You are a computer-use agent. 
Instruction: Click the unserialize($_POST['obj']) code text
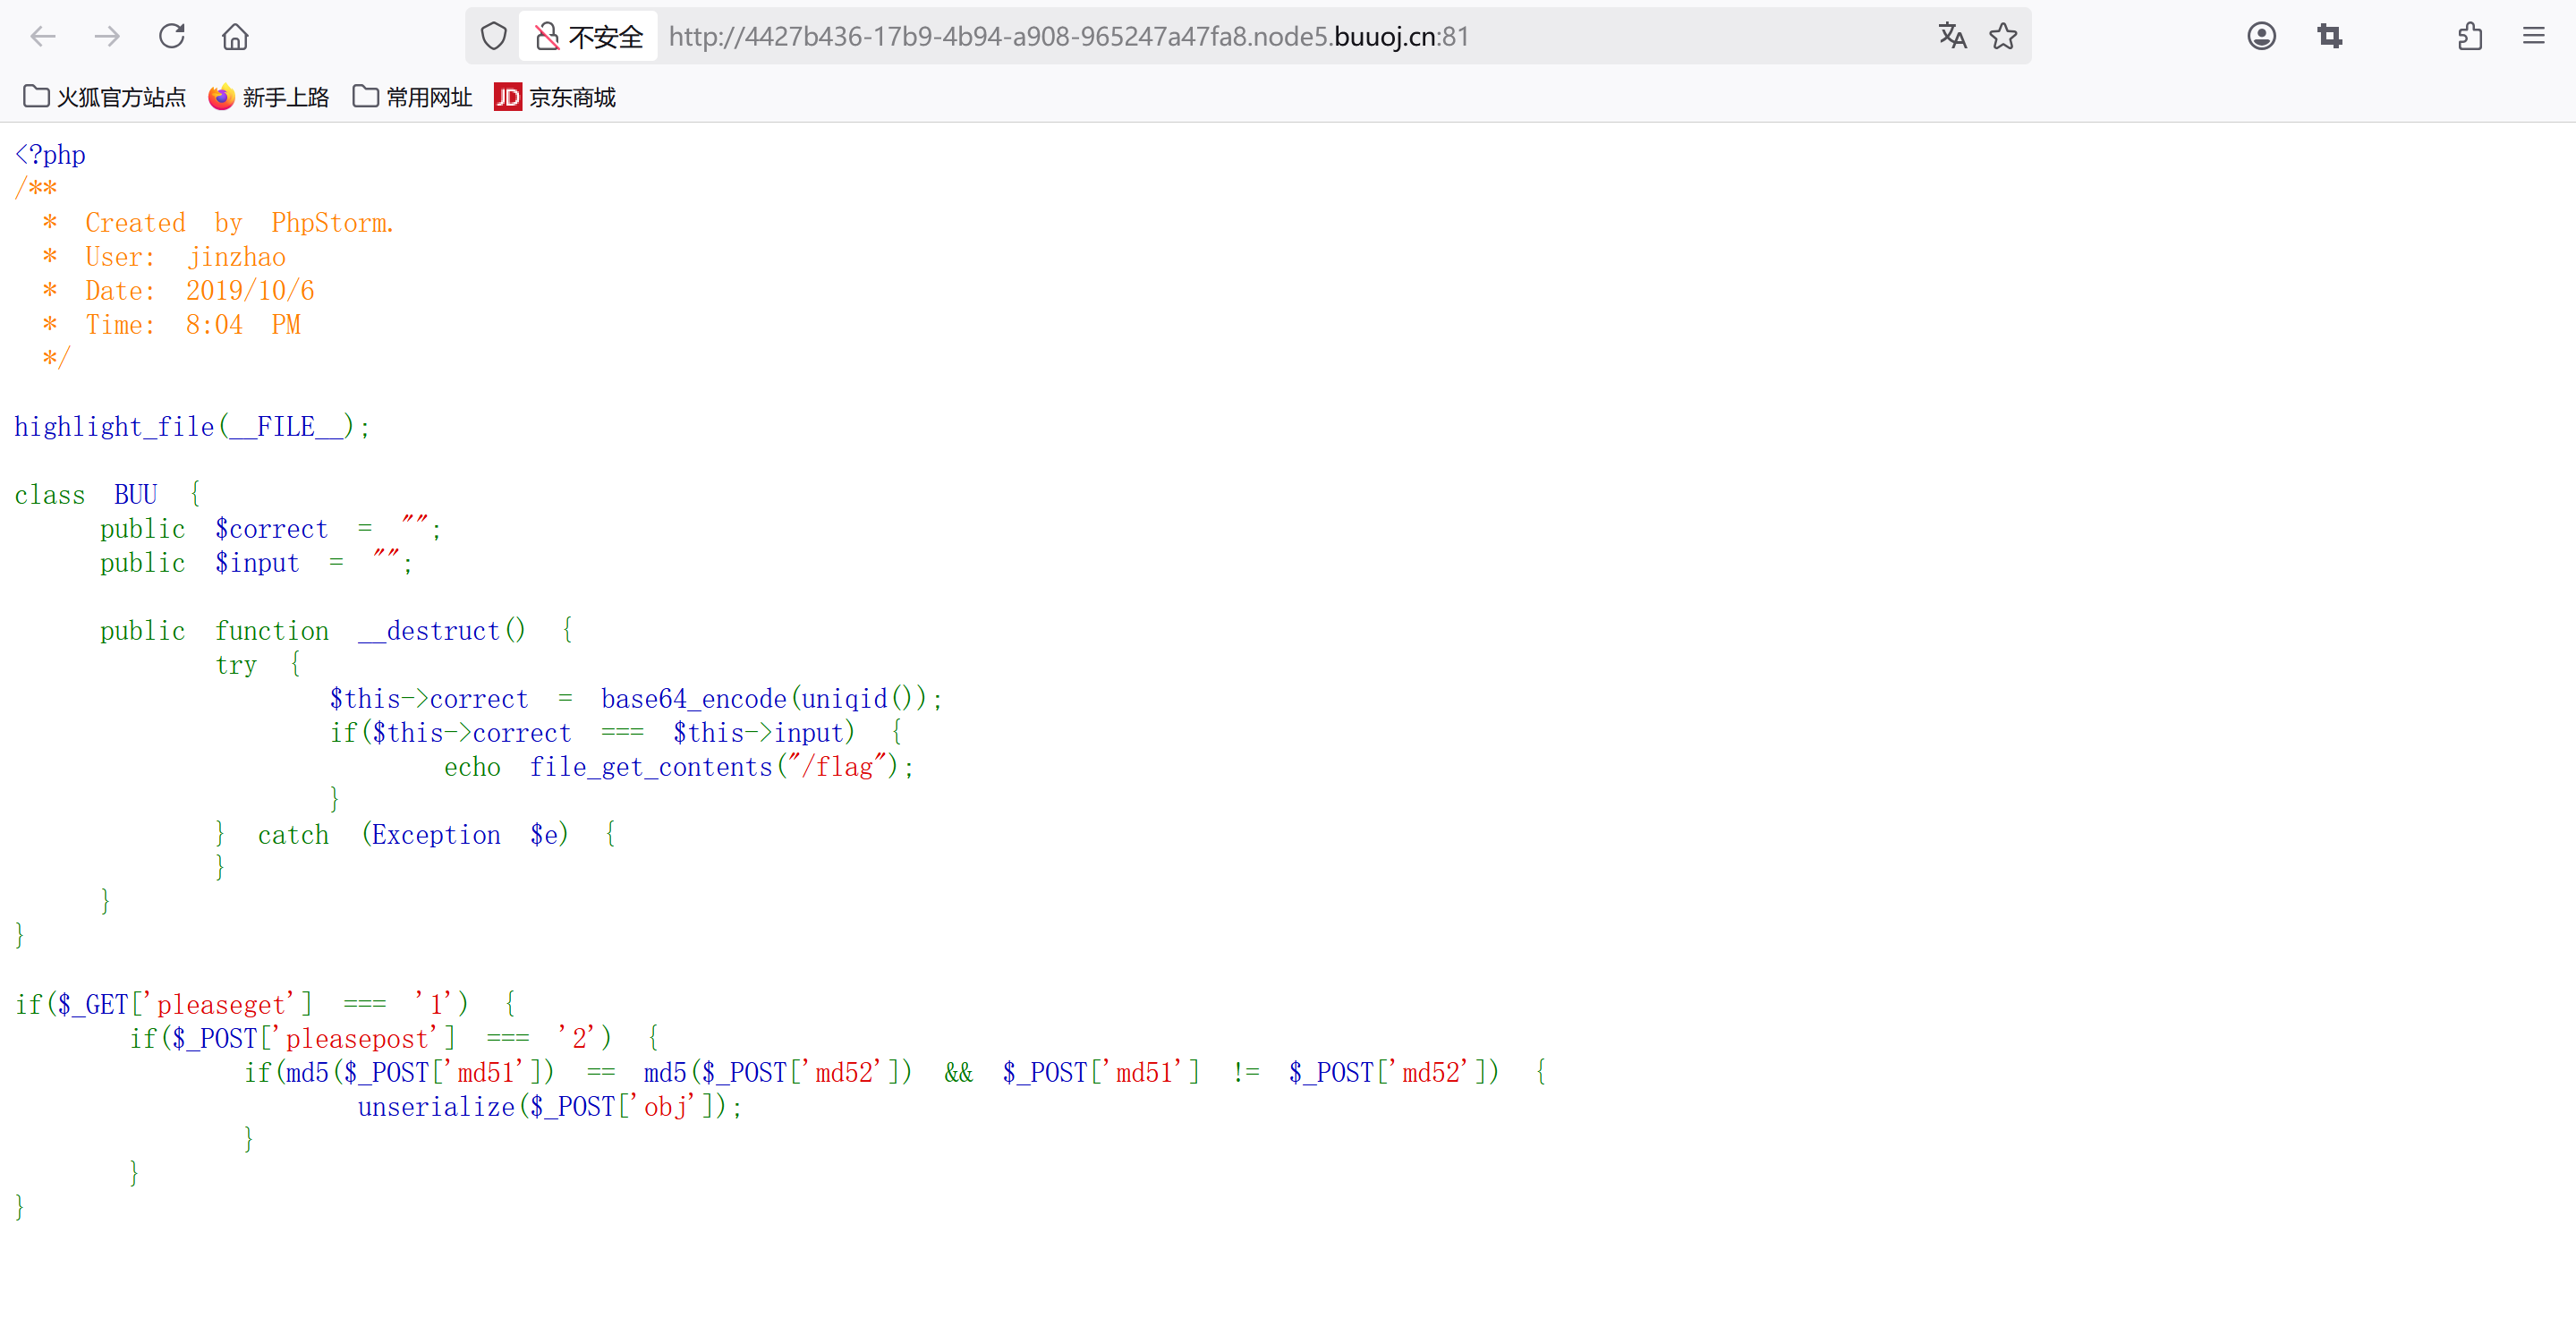(549, 1107)
